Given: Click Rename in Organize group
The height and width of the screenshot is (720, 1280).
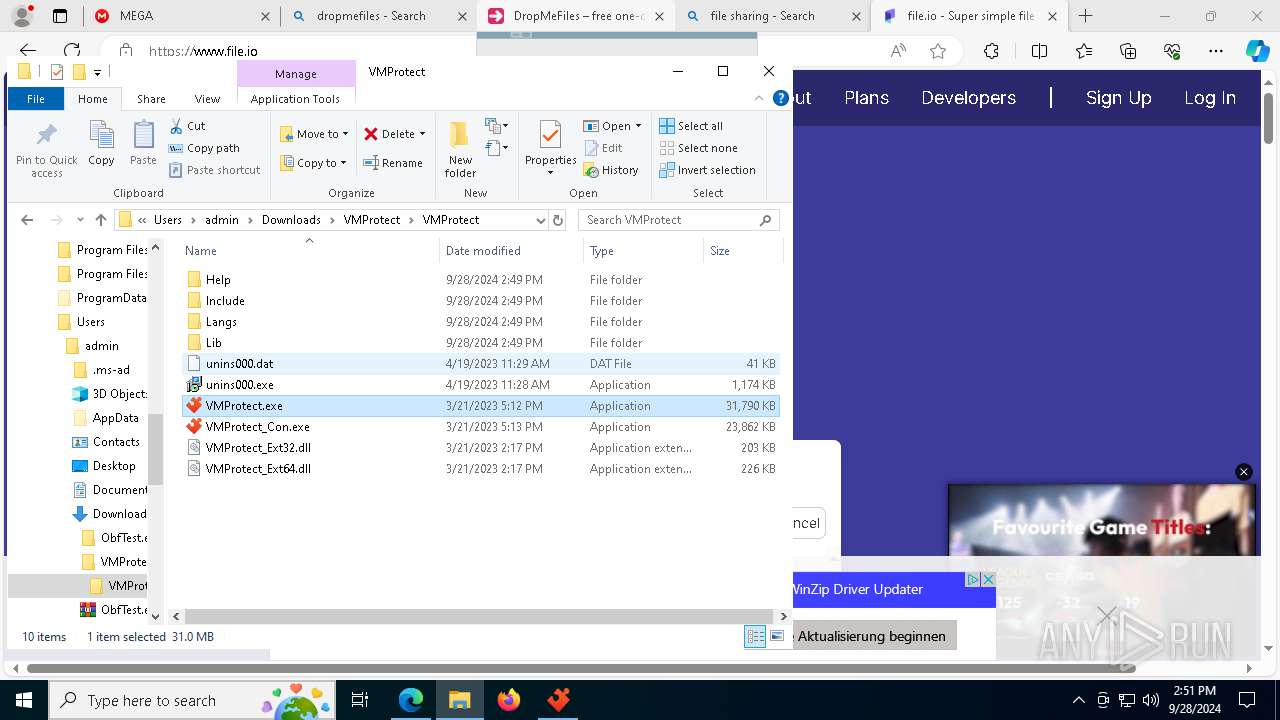Looking at the screenshot, I should 392,163.
